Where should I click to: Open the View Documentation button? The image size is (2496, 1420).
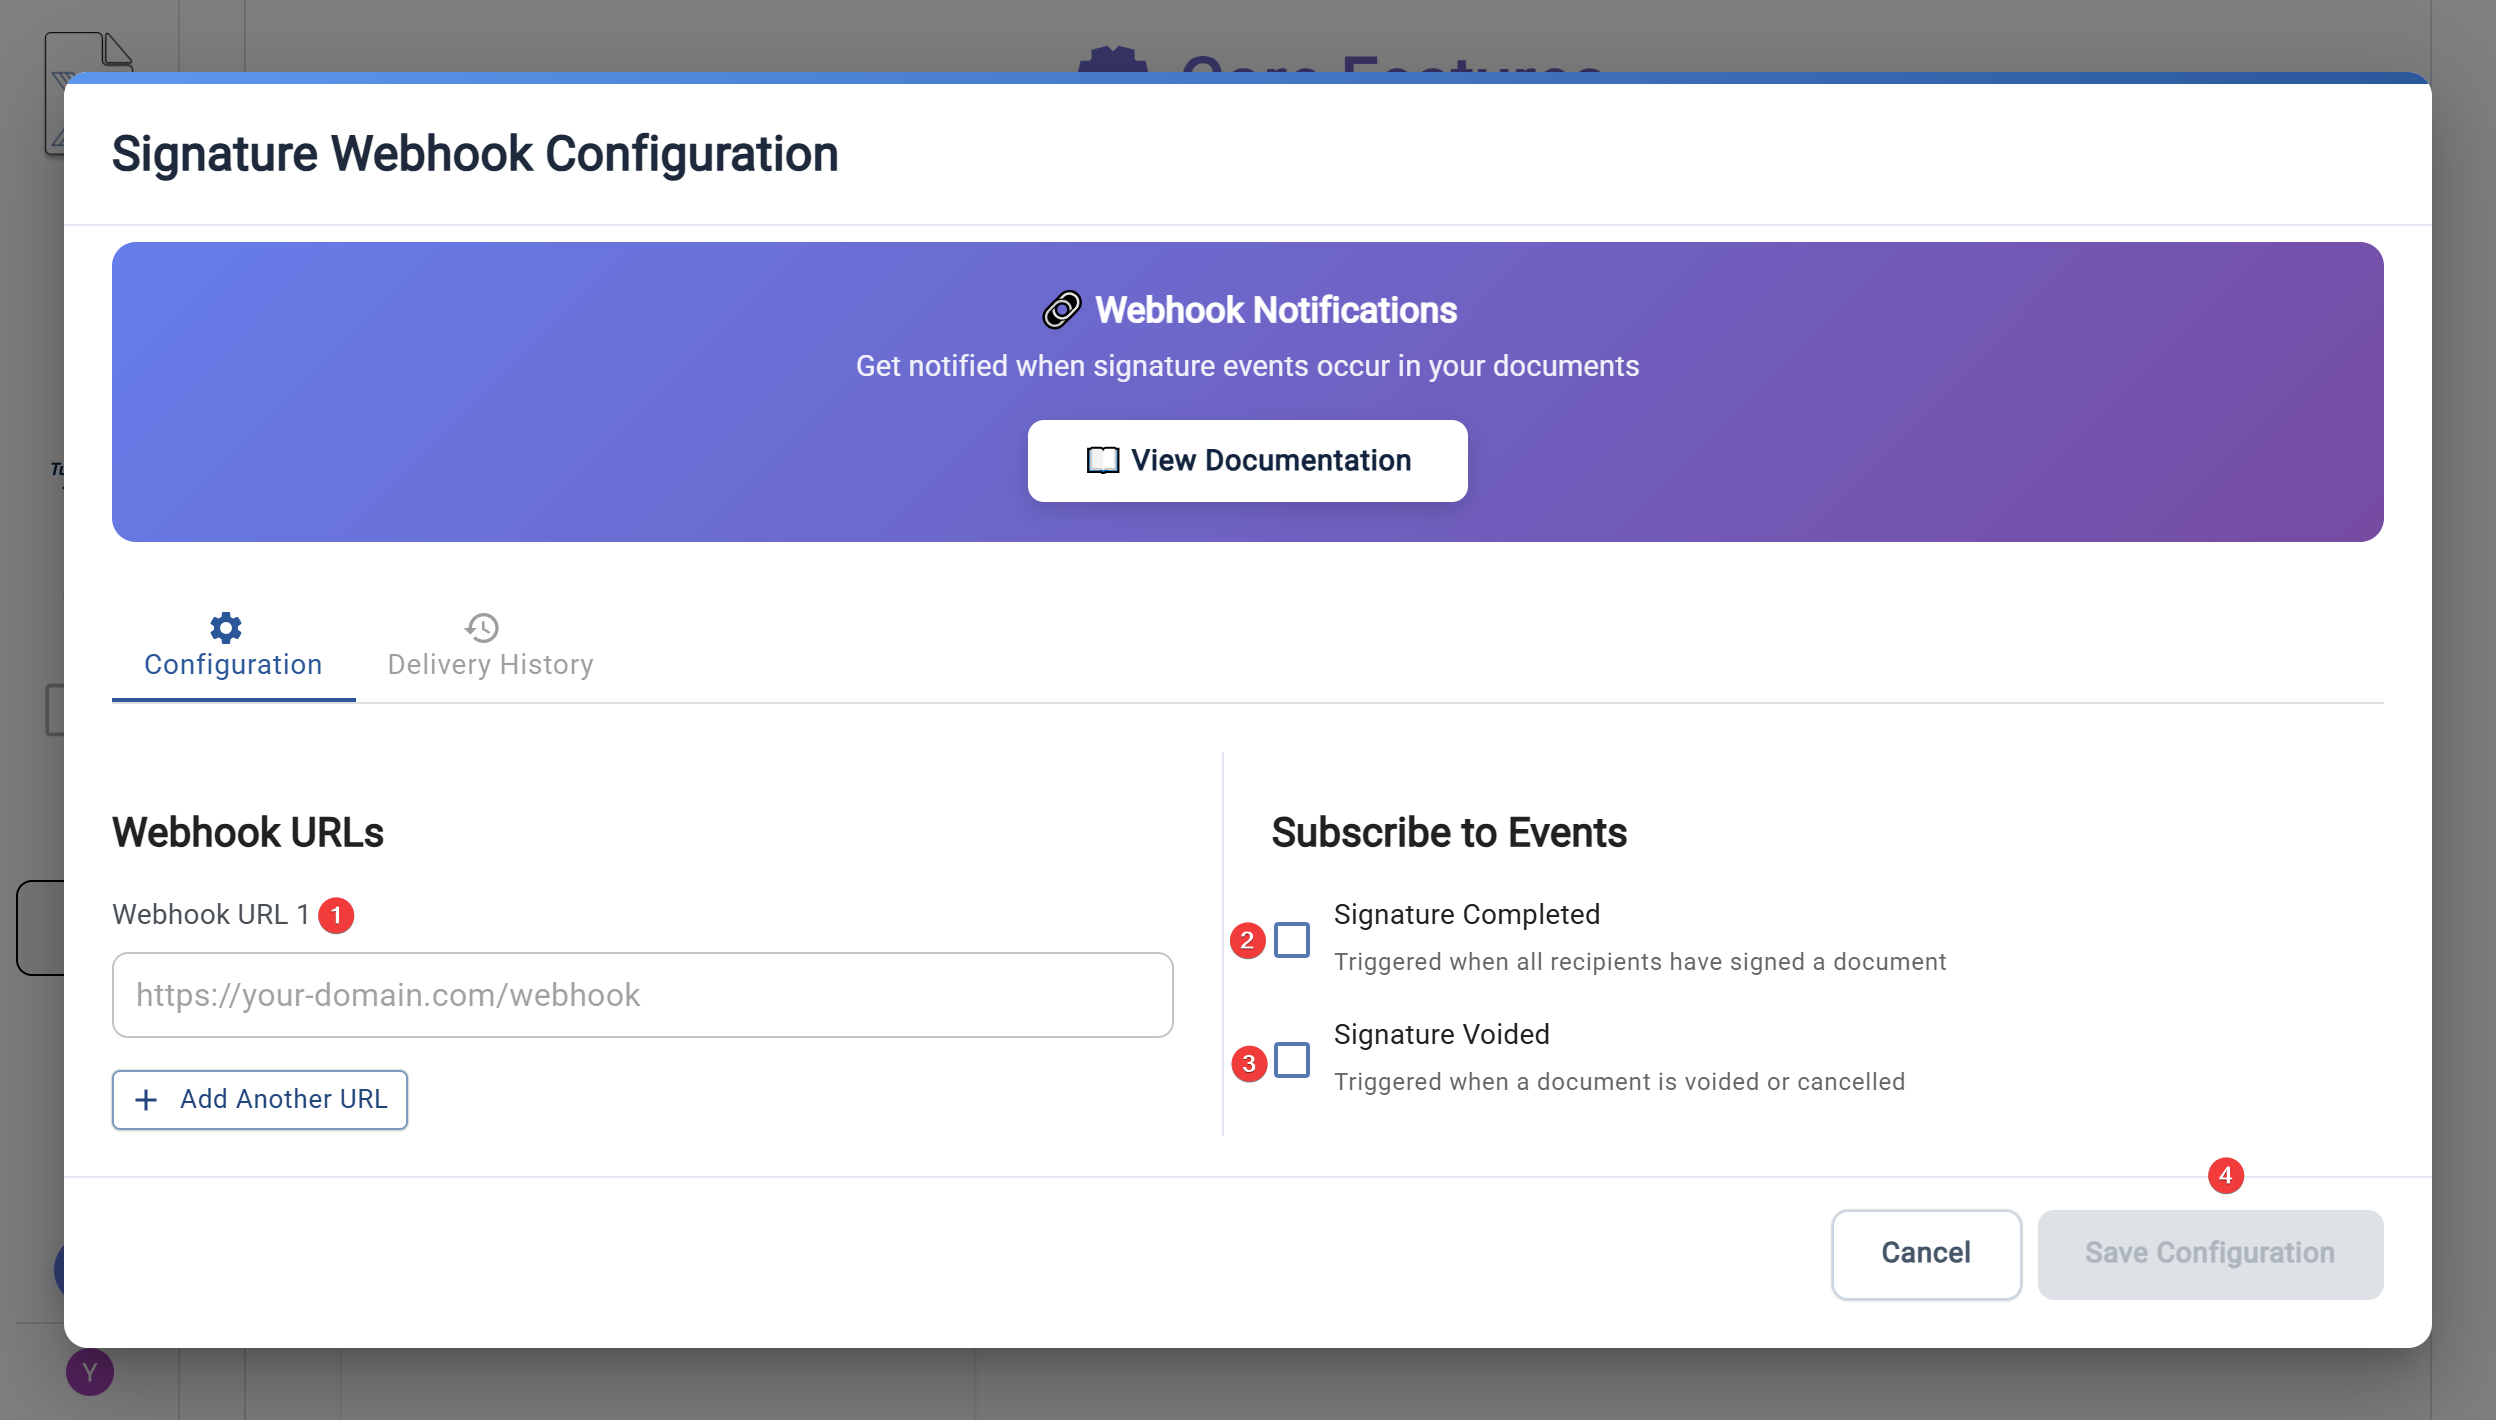tap(1247, 461)
